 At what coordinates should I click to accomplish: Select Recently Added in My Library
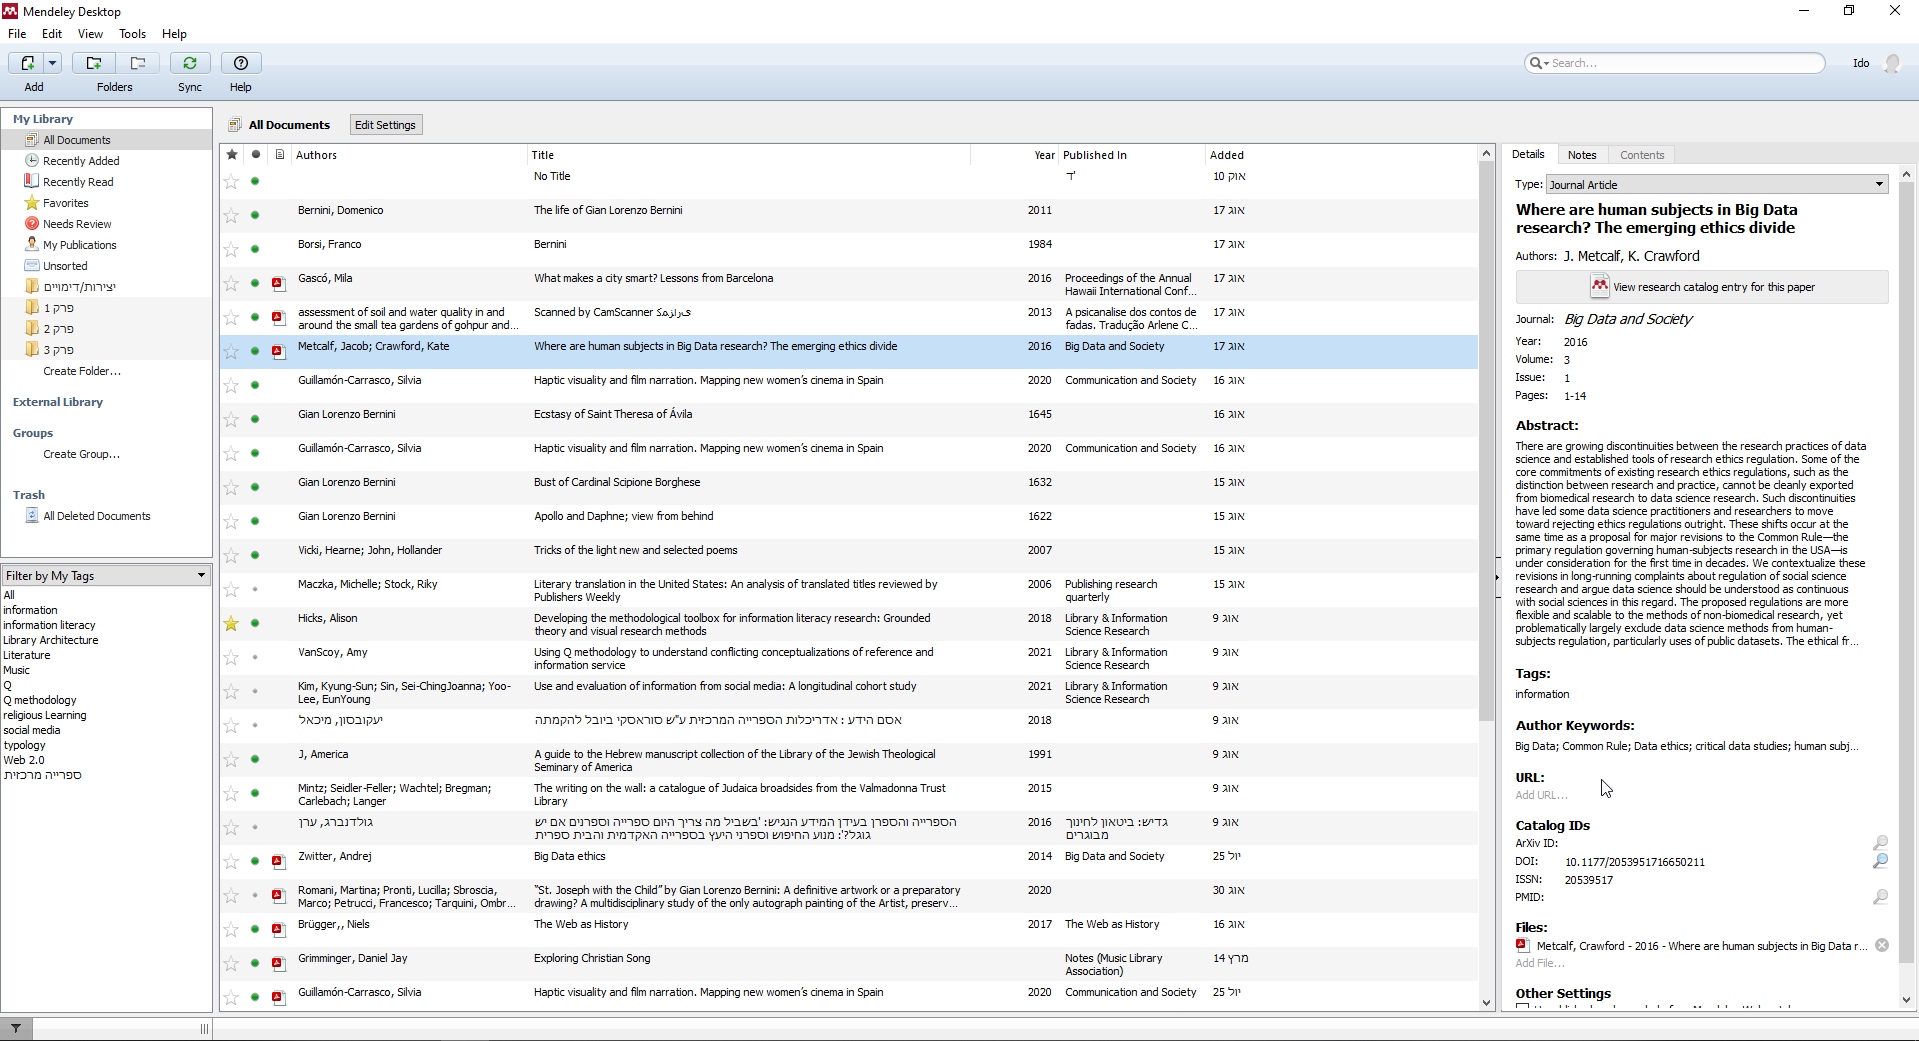coord(81,161)
